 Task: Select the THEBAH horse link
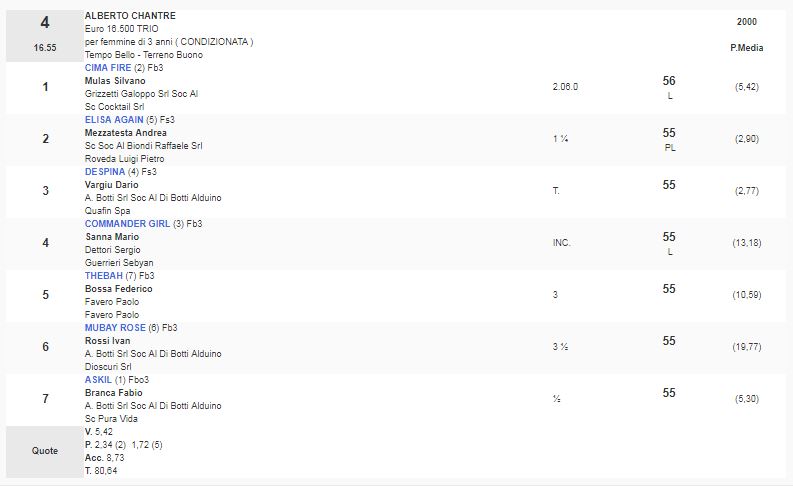pyautogui.click(x=105, y=276)
